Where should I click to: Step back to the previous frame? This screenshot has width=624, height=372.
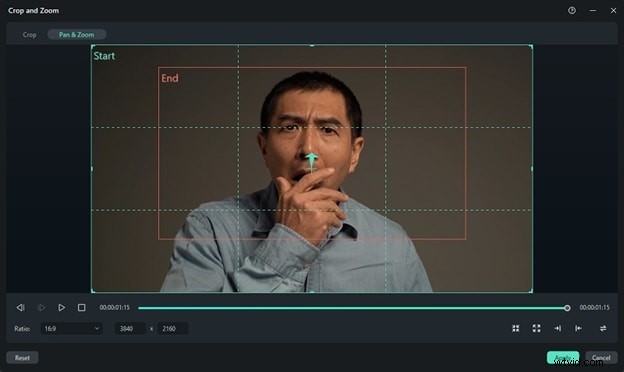(x=20, y=308)
